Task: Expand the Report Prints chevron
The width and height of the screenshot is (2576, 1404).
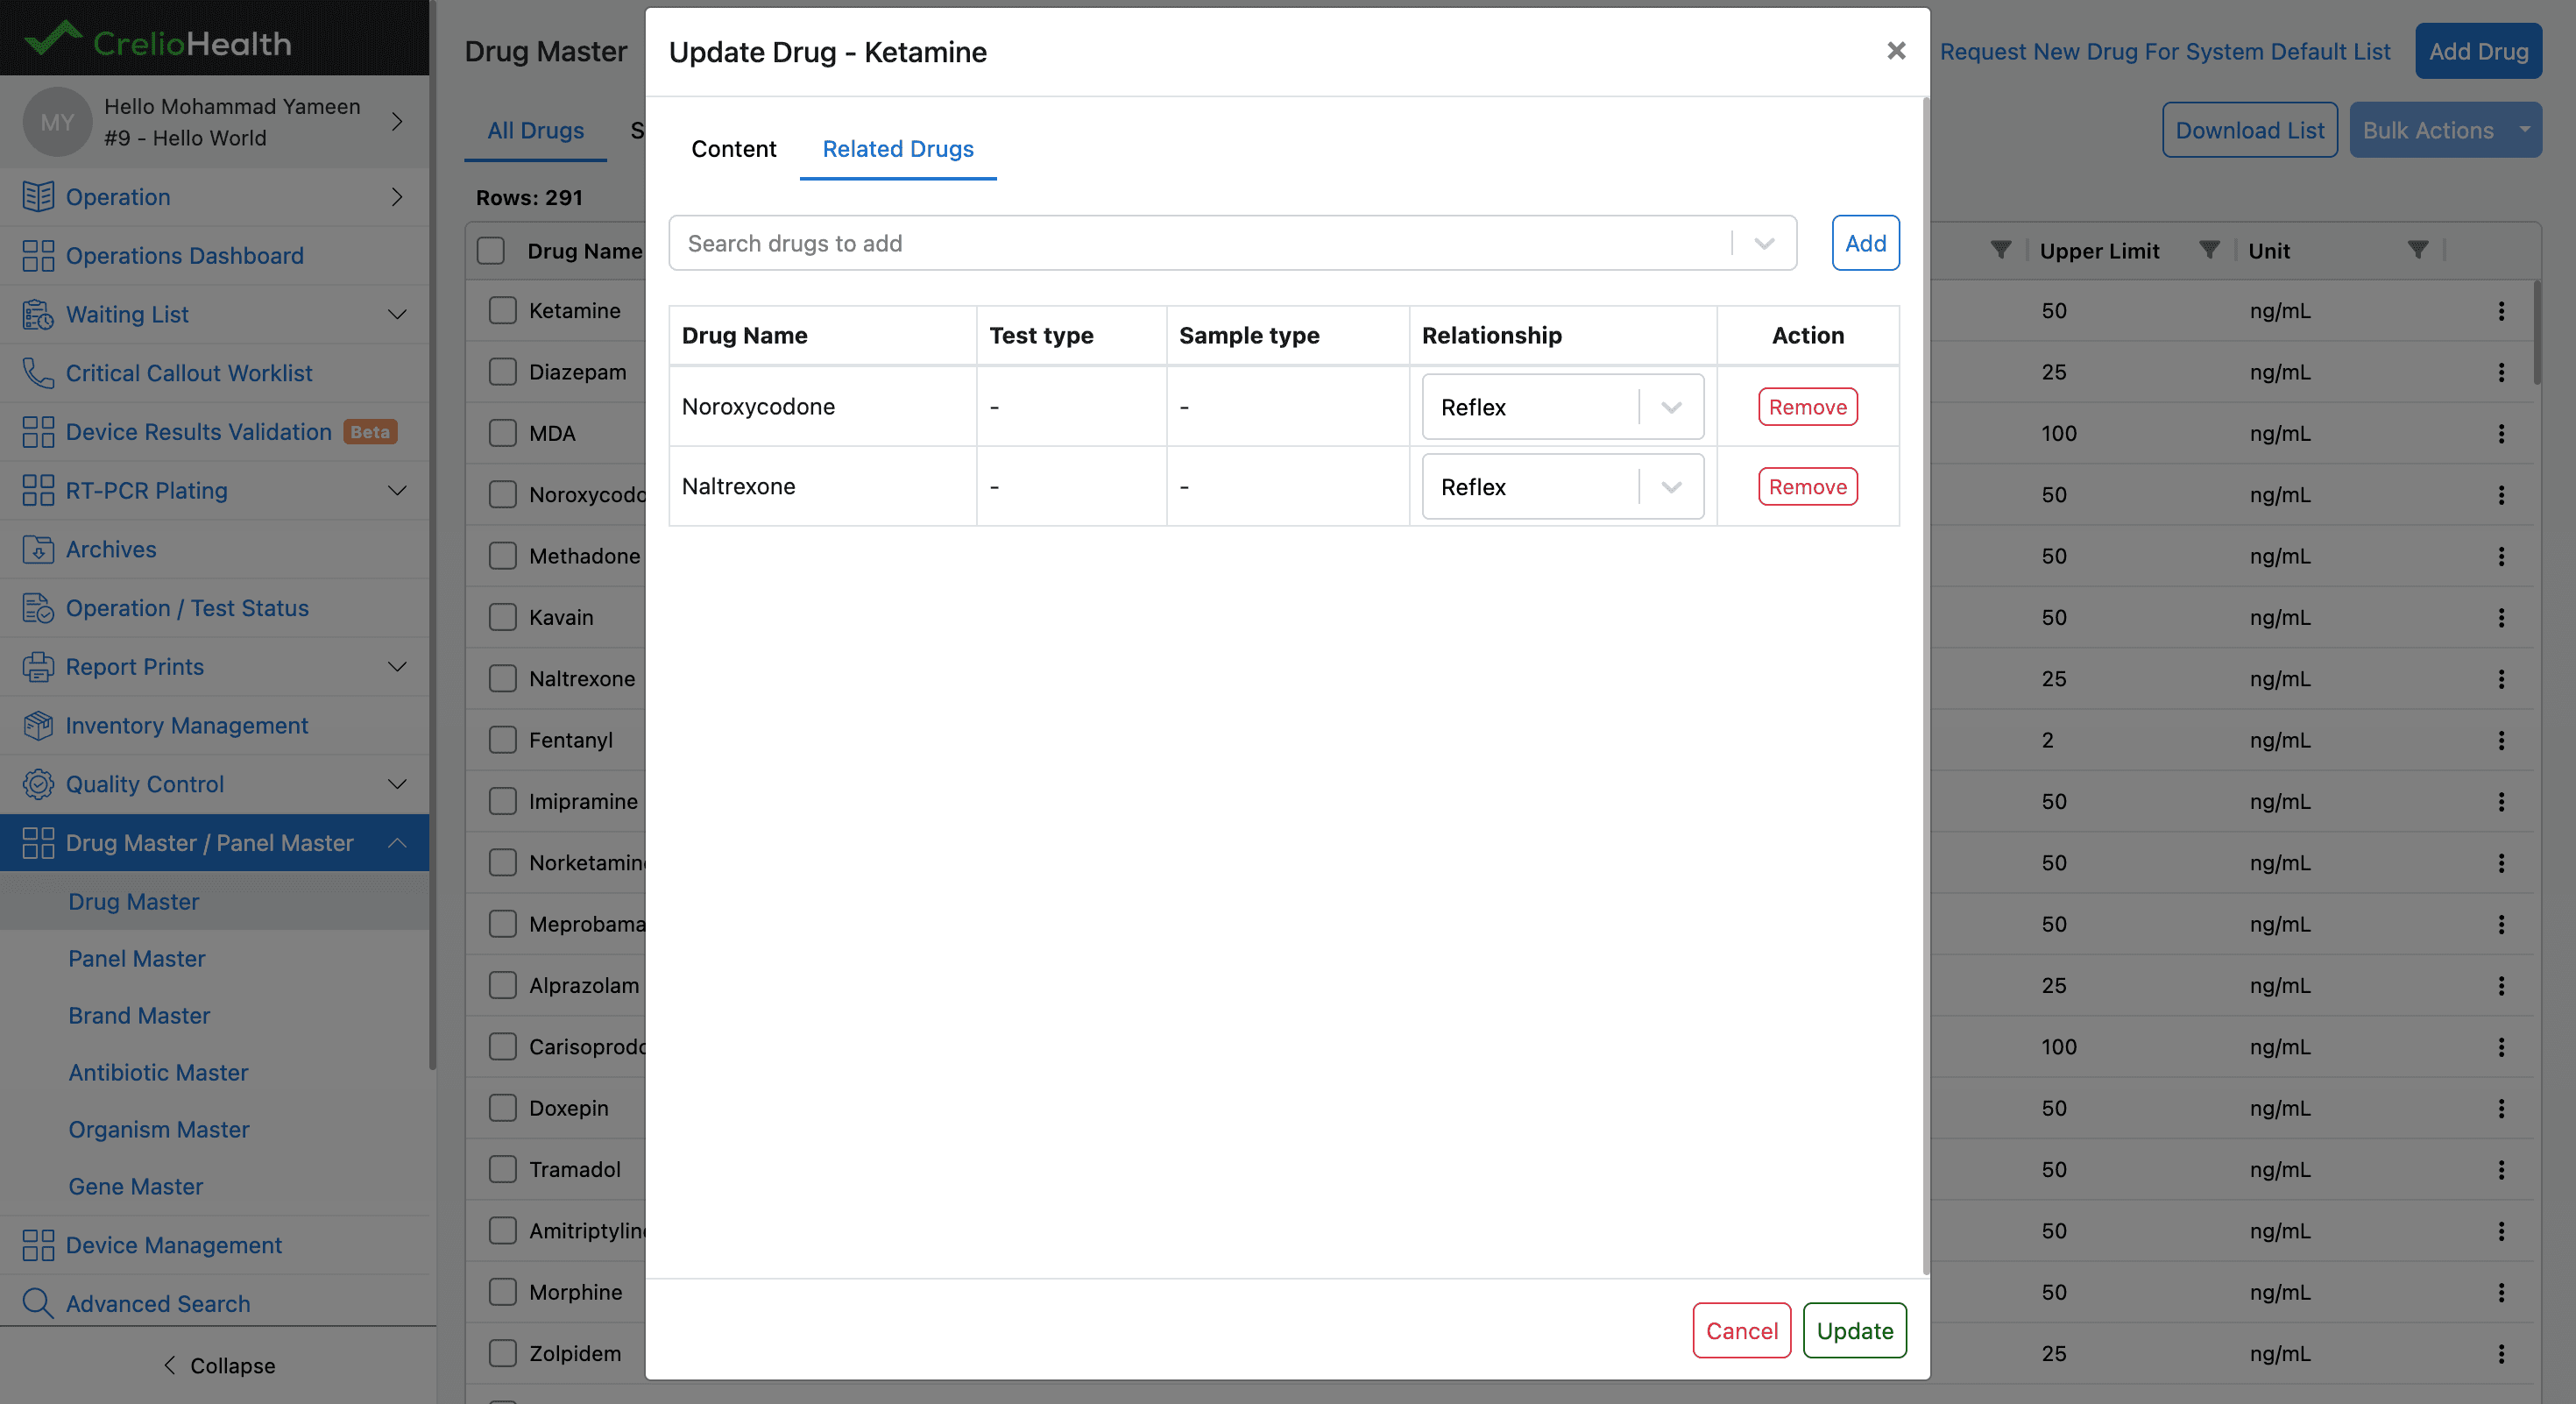Action: pyautogui.click(x=397, y=667)
